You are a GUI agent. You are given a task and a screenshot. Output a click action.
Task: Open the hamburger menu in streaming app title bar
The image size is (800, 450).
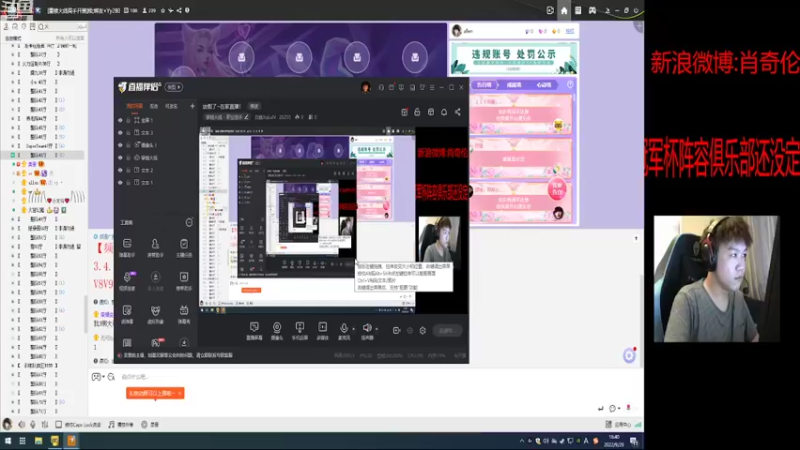click(x=432, y=87)
